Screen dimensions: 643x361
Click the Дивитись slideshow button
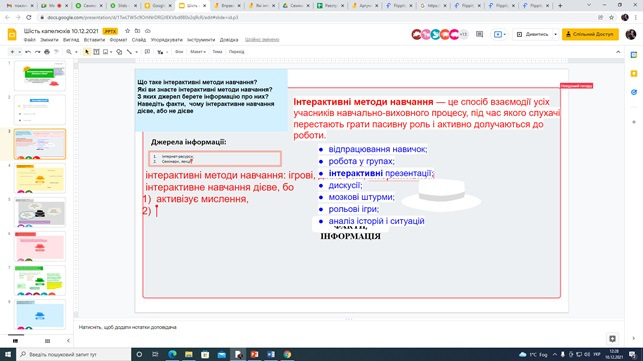pyautogui.click(x=533, y=34)
